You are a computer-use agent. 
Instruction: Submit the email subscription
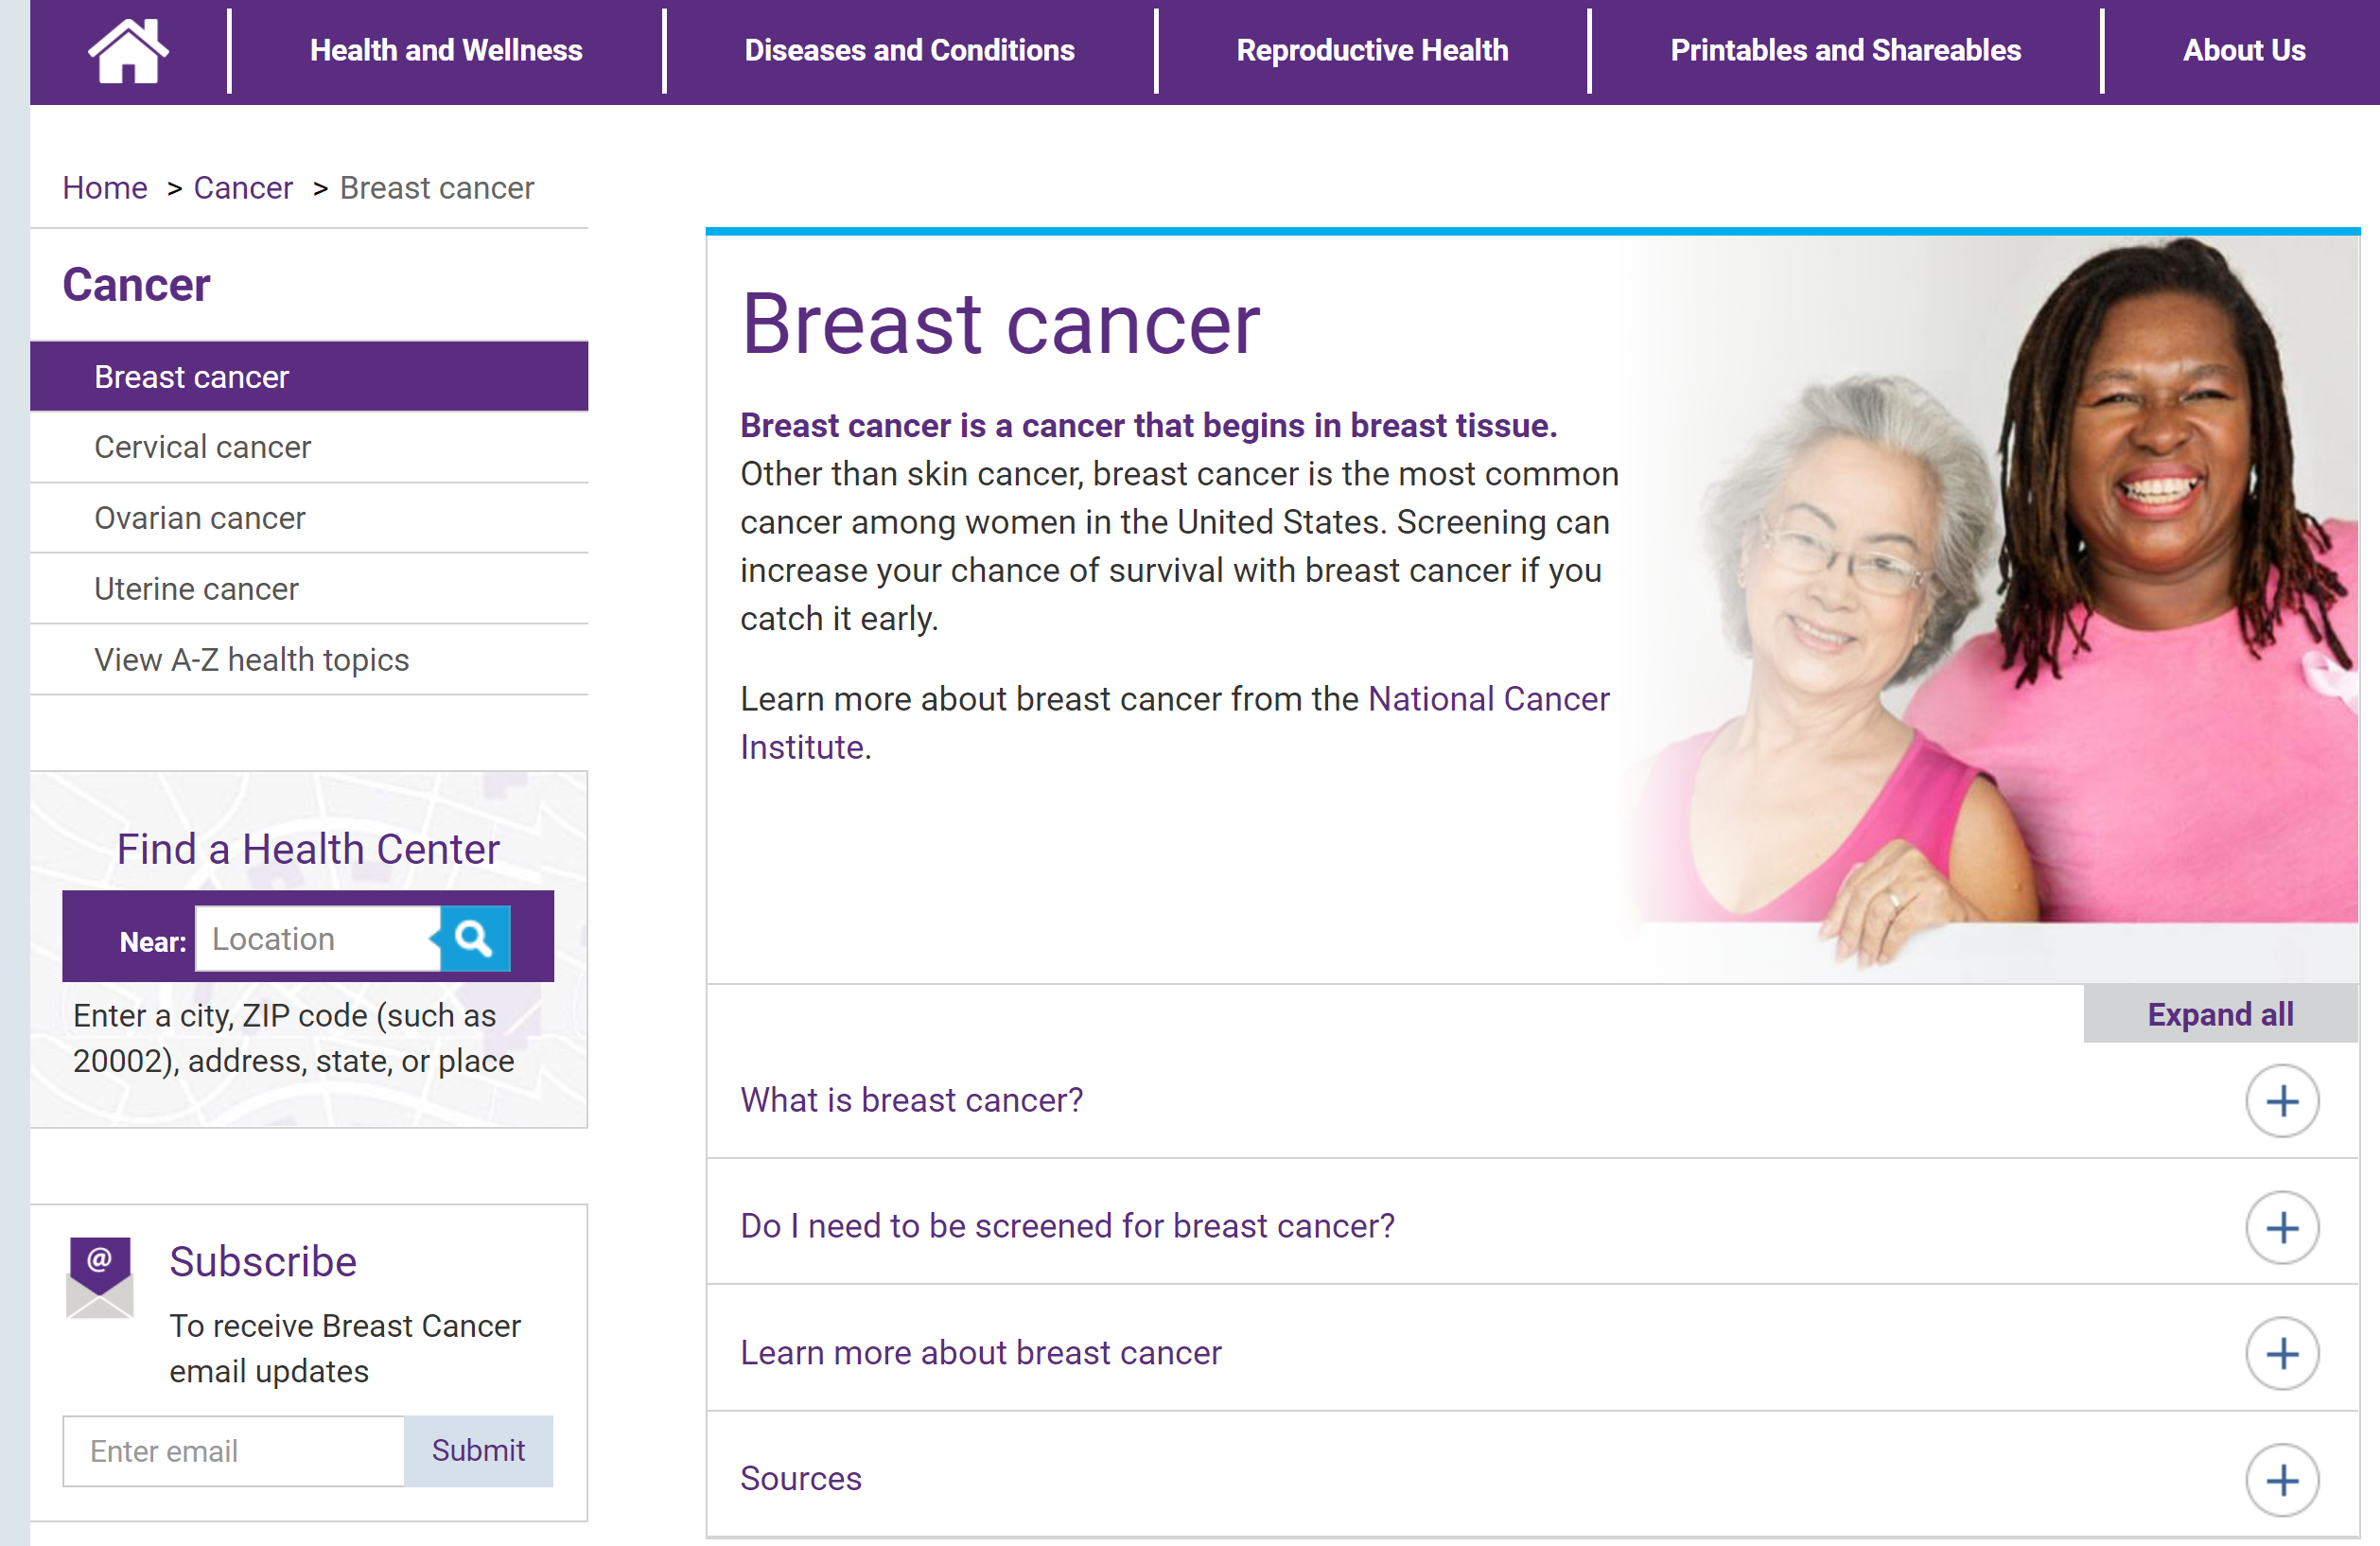pyautogui.click(x=478, y=1450)
